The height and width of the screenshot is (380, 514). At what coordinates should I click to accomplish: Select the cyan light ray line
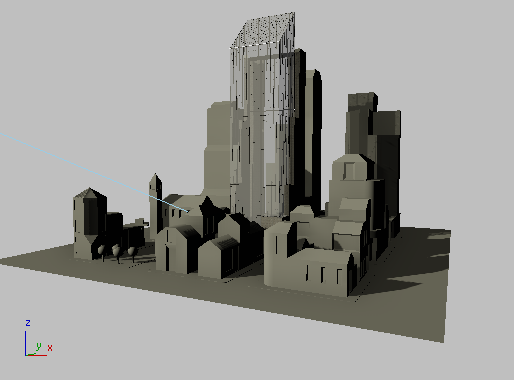(93, 172)
